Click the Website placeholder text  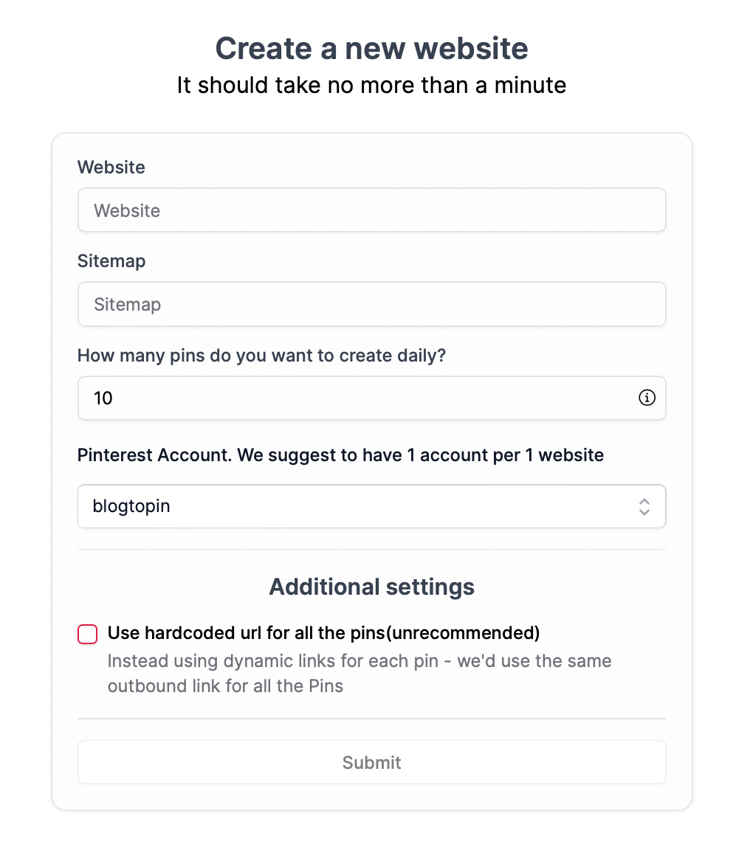point(127,211)
